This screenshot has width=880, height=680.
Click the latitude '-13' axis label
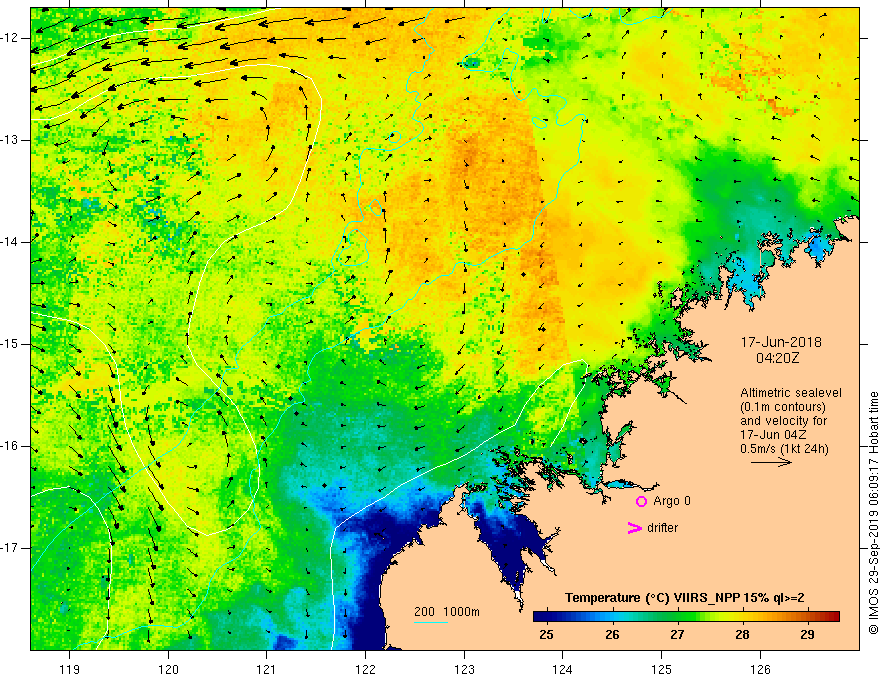pos(11,140)
